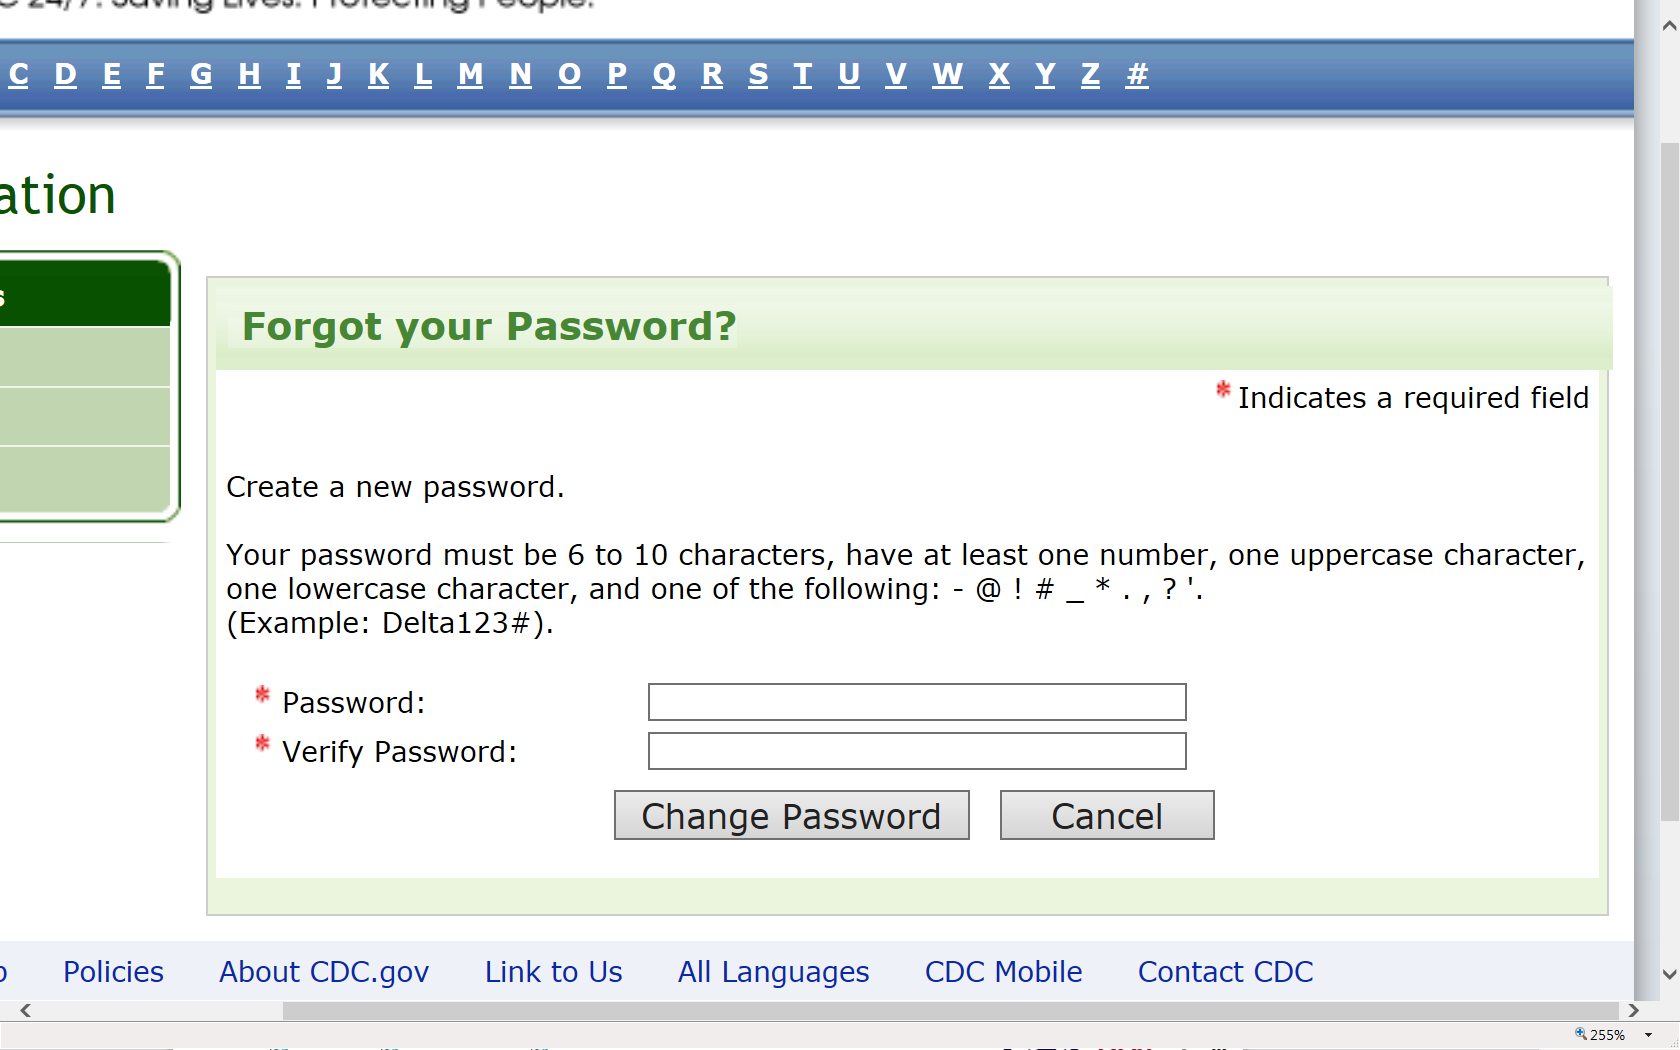
Task: Choose the # entry in A-Z index
Action: pos(1137,75)
